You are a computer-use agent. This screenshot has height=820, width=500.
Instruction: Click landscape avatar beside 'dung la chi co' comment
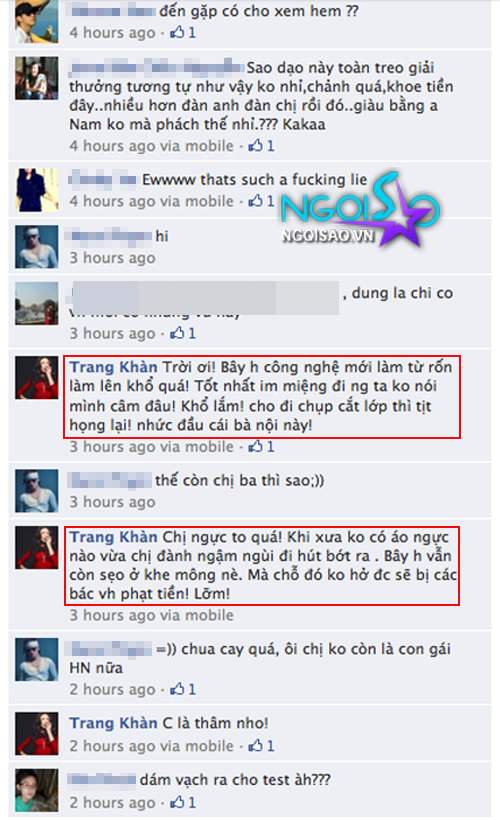[x=37, y=304]
